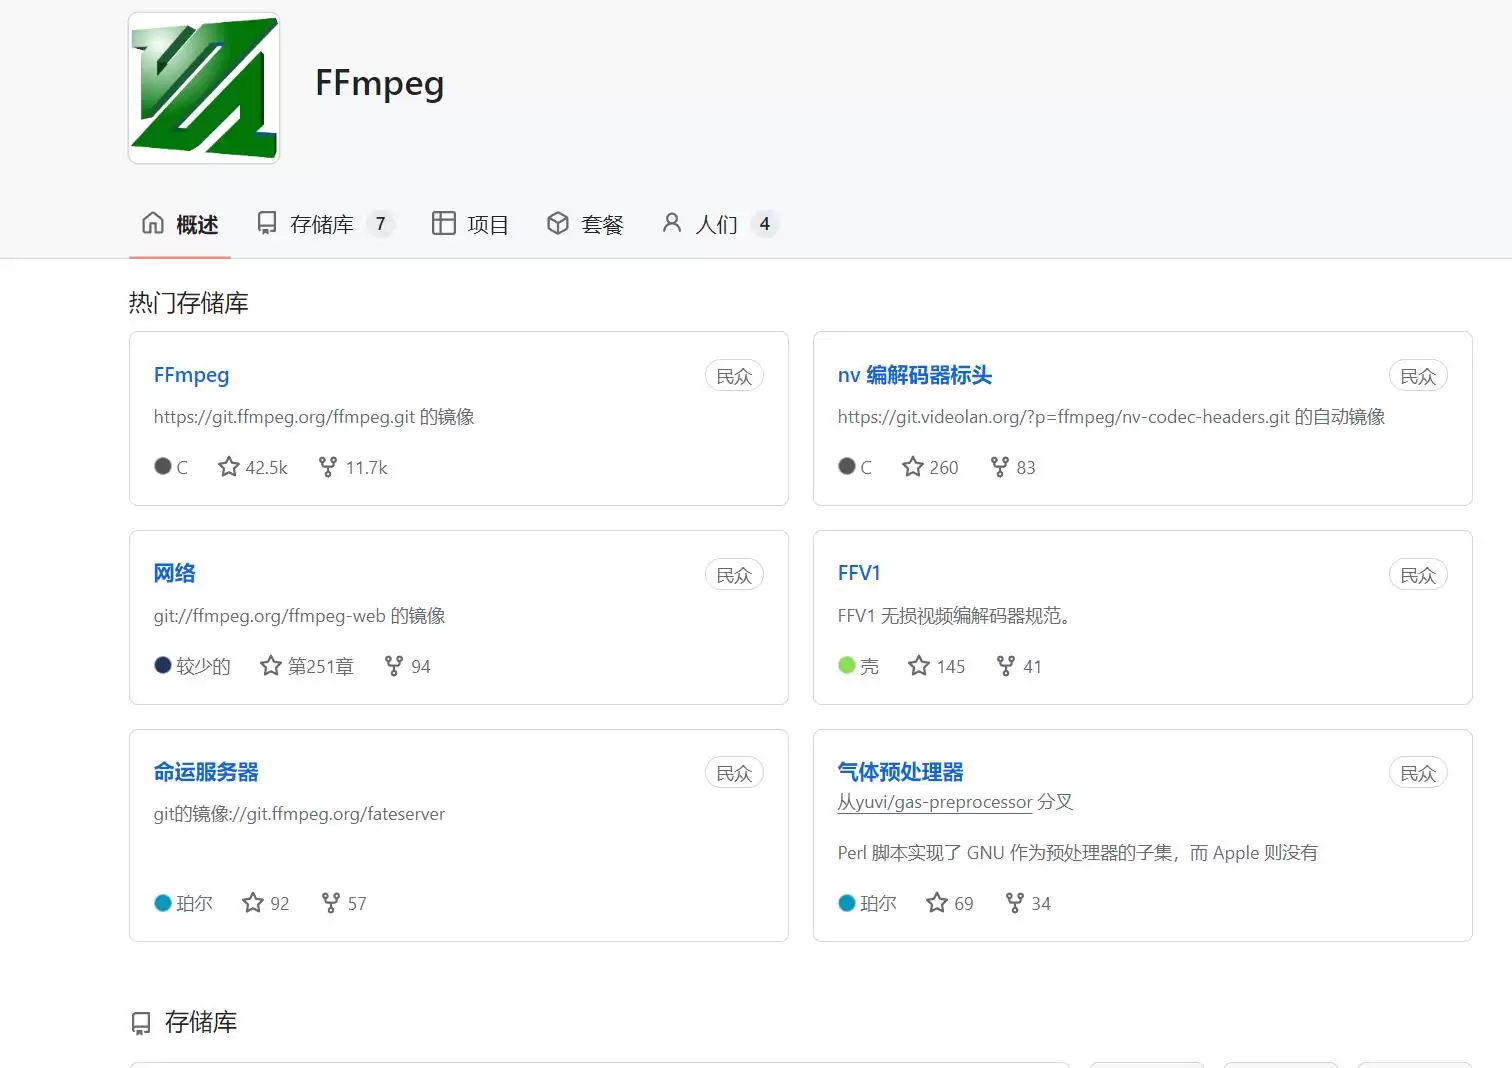
Task: Open the 概述 overview tab
Action: [x=180, y=224]
